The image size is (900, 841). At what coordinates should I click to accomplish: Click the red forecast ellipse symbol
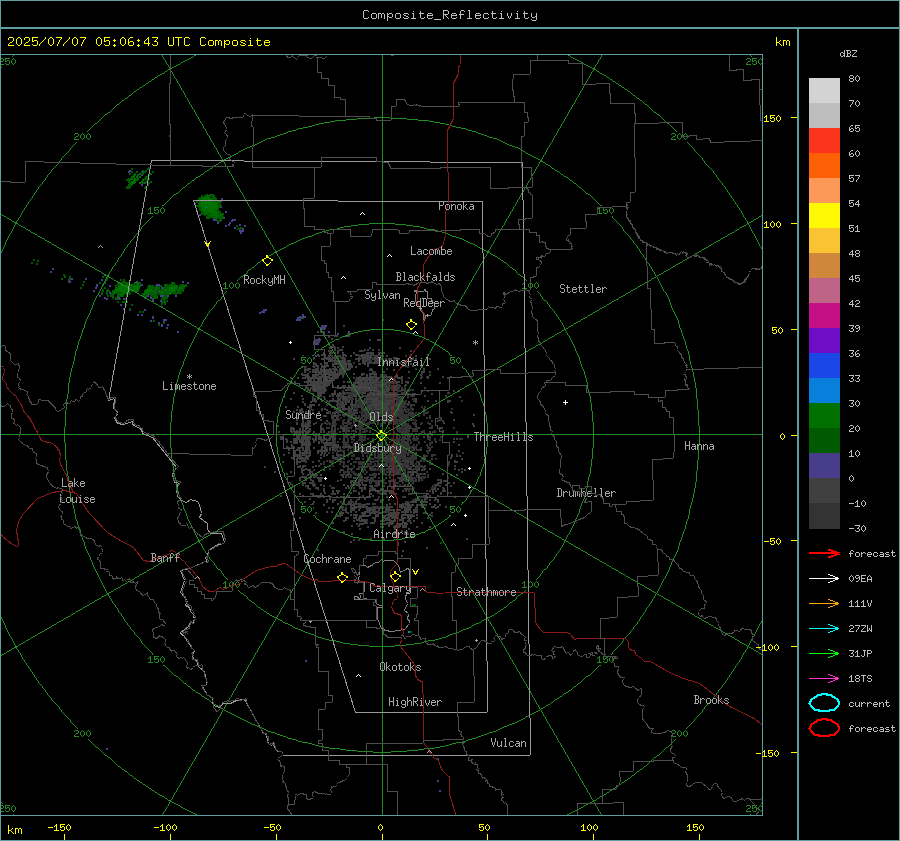(824, 728)
